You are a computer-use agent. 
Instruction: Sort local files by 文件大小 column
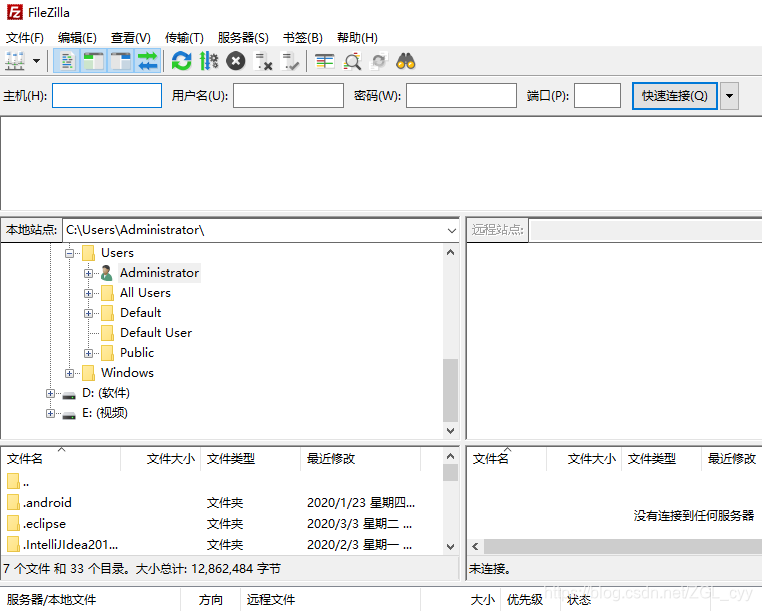point(160,458)
